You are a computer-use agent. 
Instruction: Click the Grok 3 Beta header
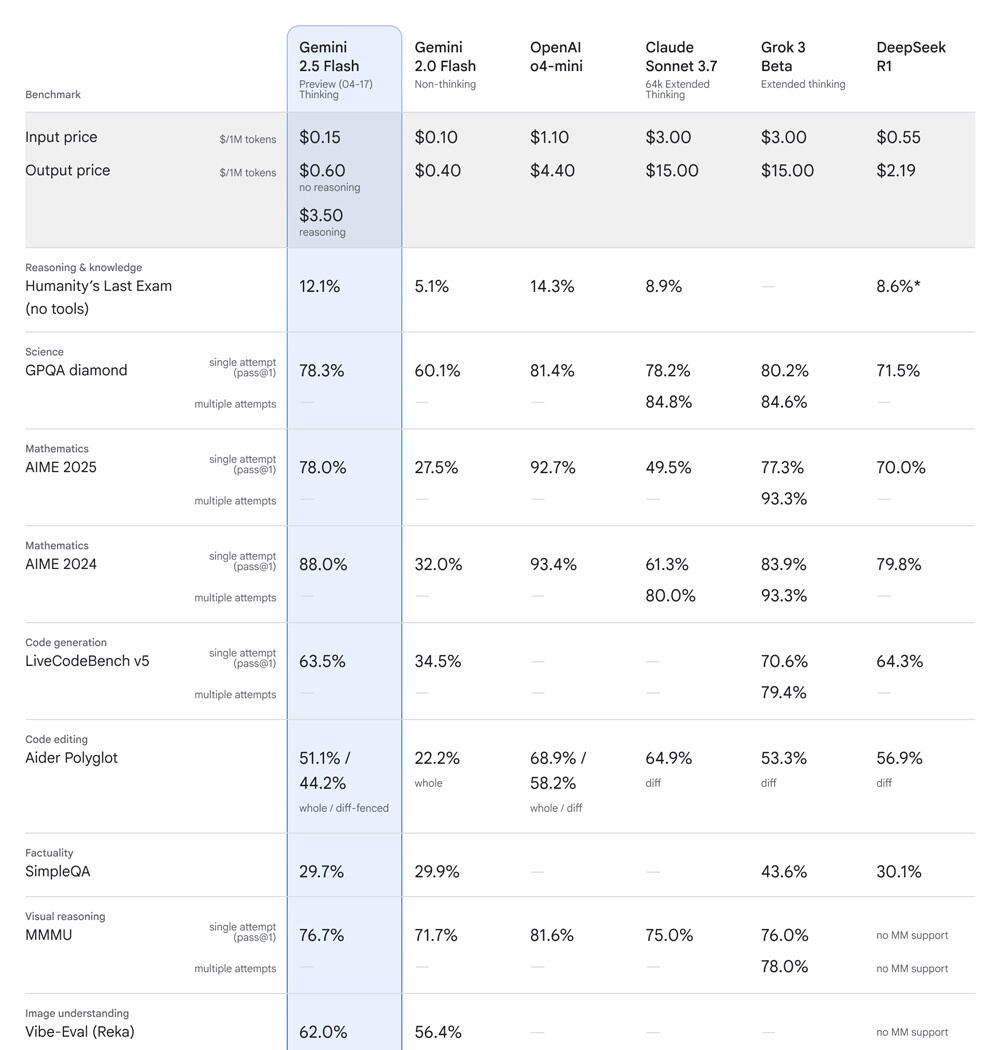point(783,57)
